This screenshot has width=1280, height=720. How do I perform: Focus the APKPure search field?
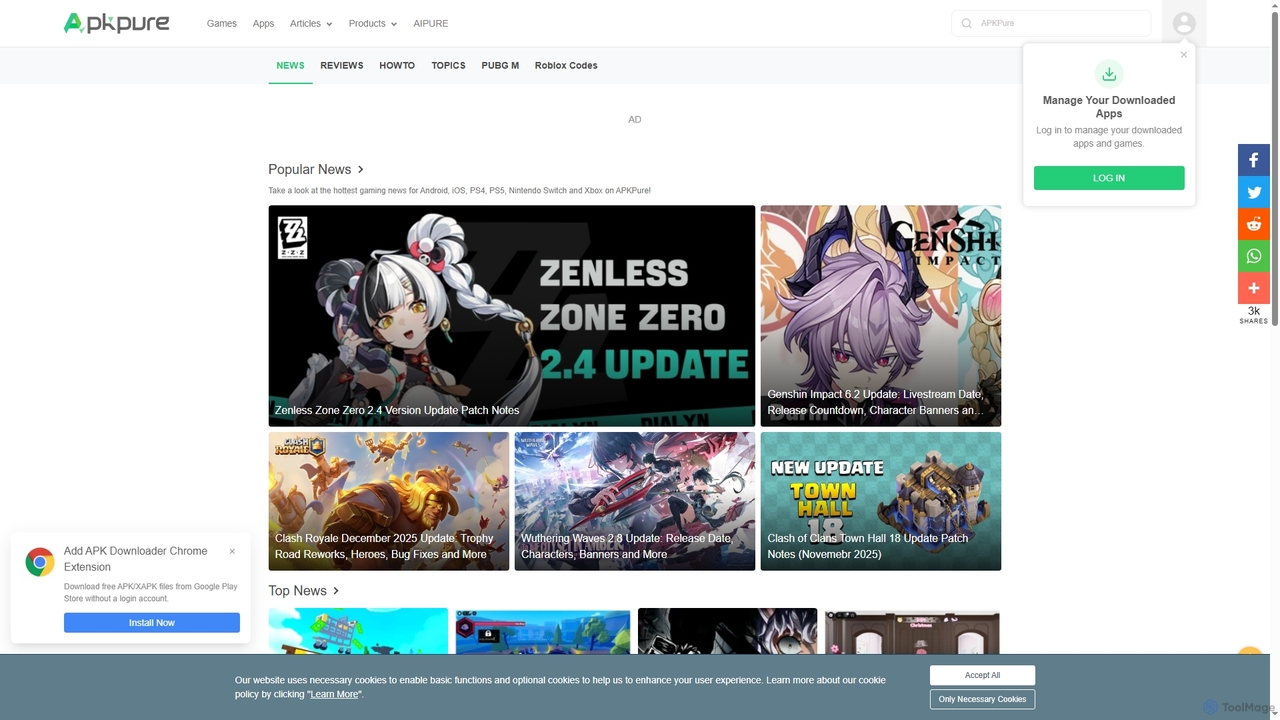[1051, 23]
